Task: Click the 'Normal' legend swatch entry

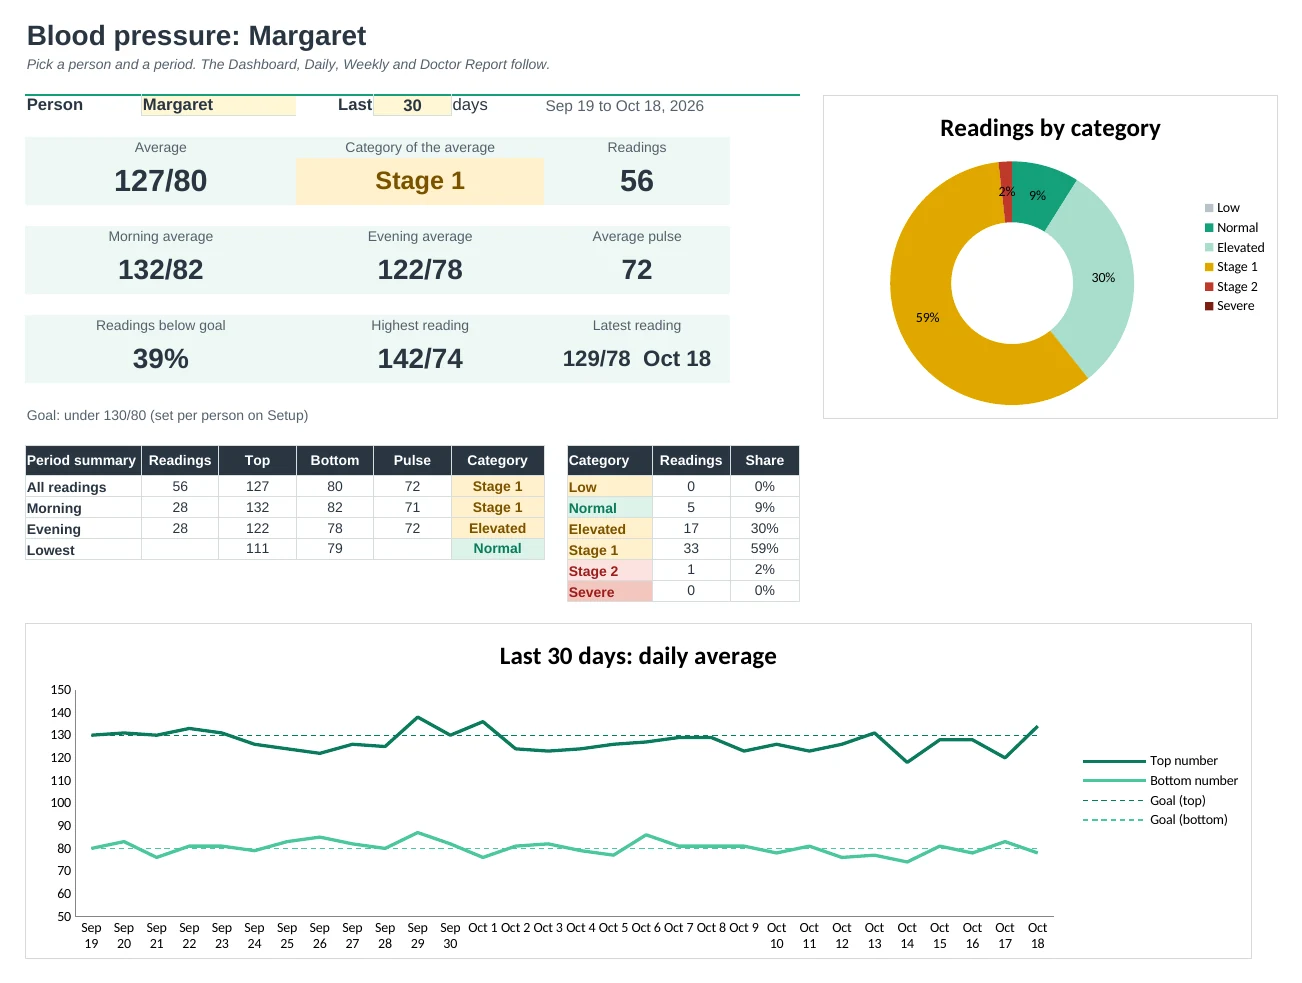Action: coord(1231,228)
